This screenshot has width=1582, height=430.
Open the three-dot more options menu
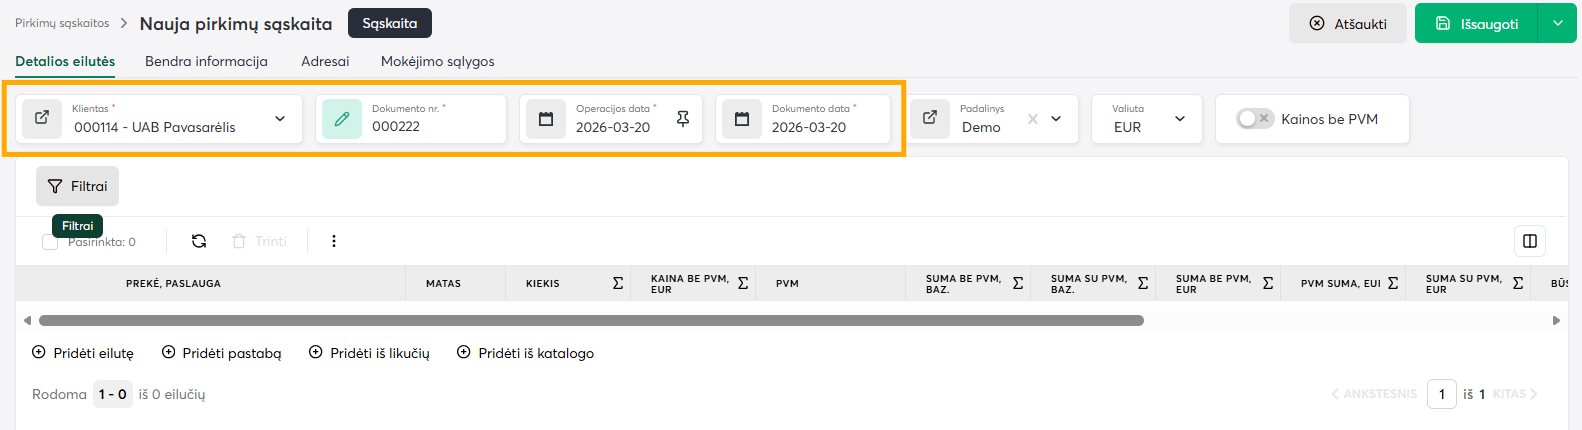point(334,241)
